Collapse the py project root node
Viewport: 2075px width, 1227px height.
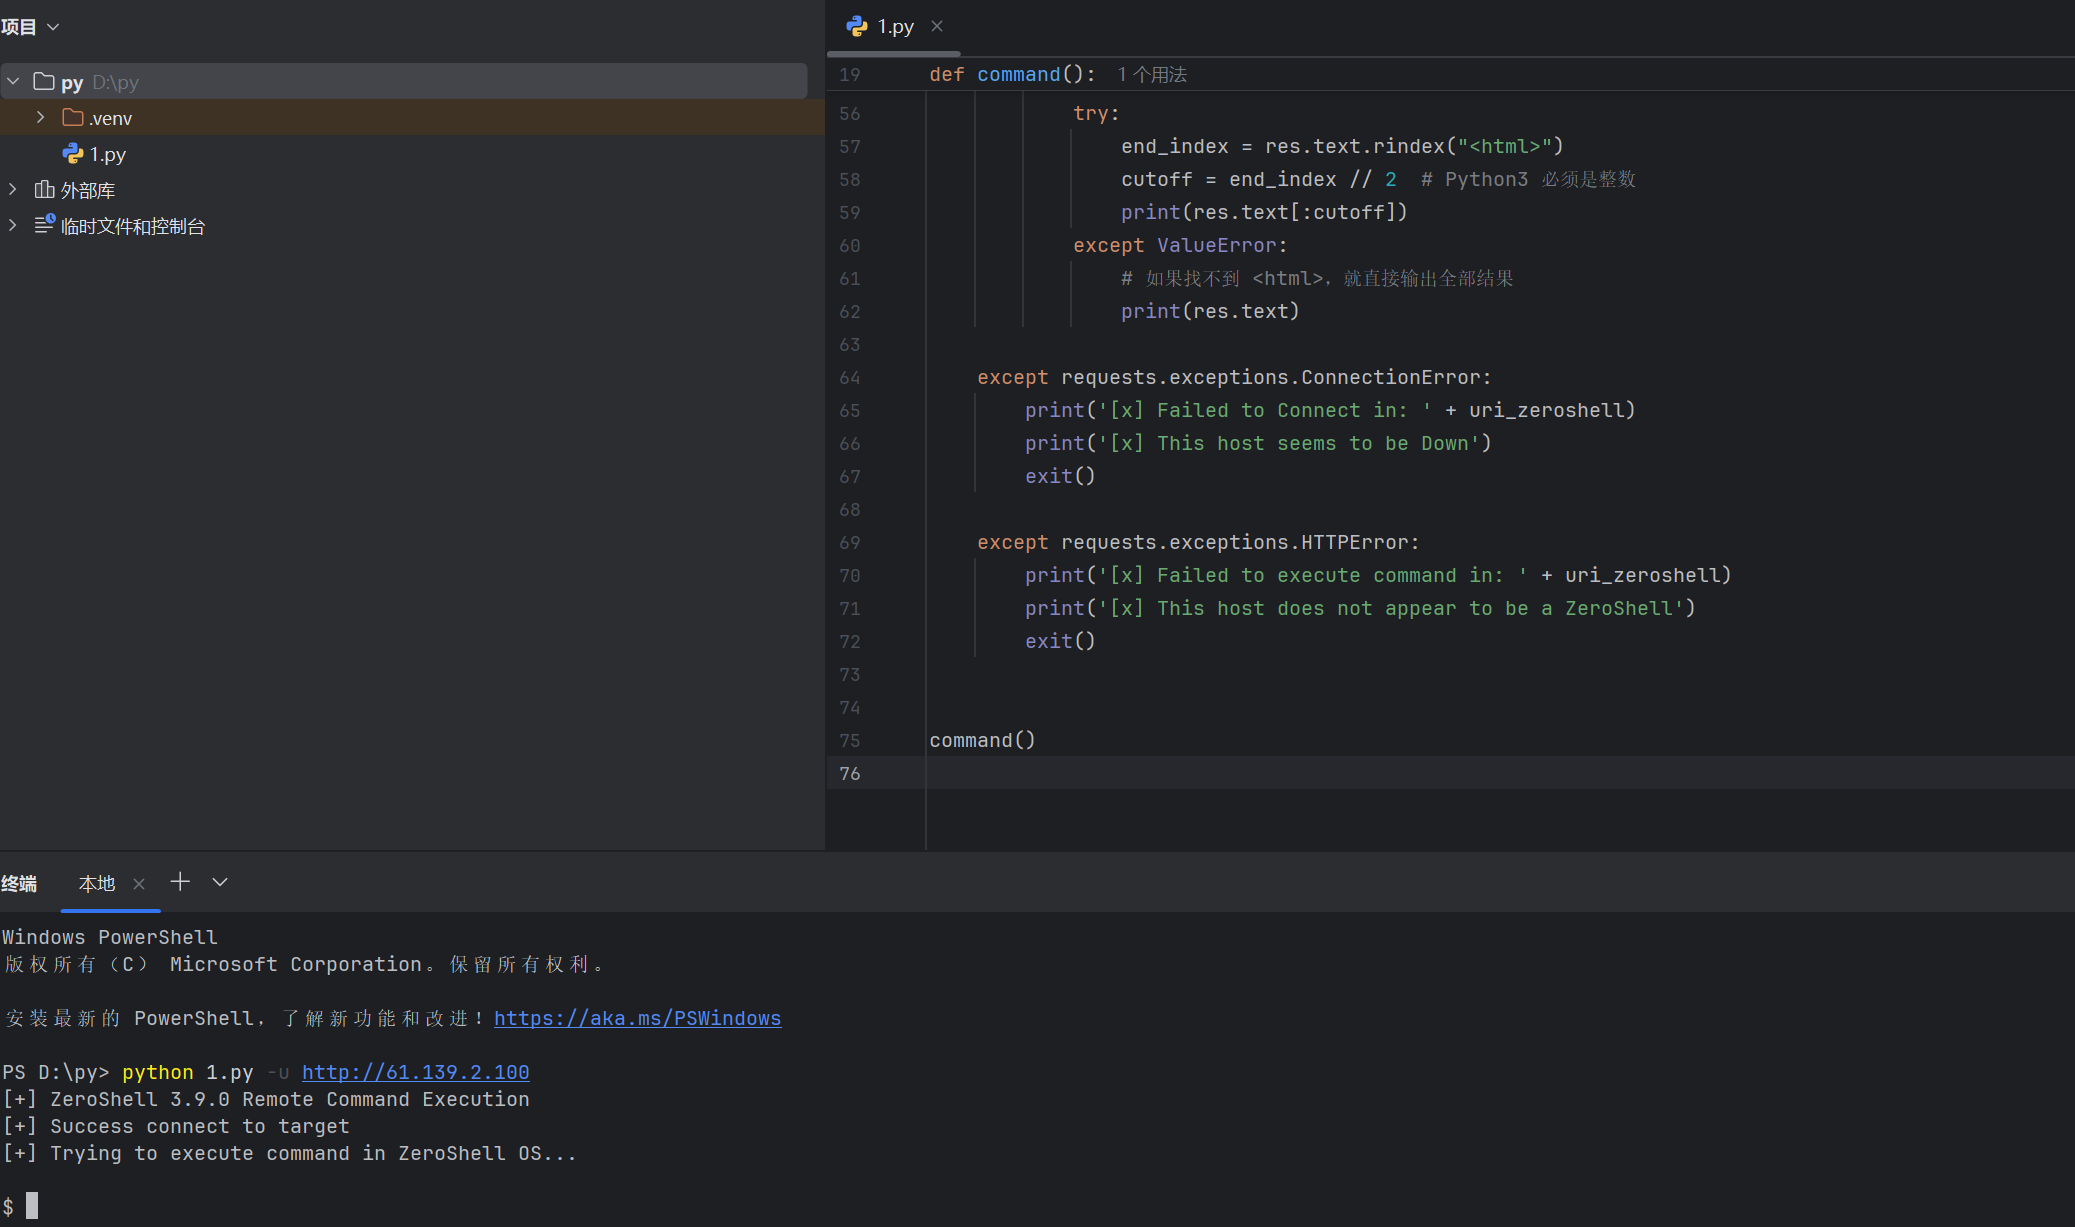click(x=13, y=81)
